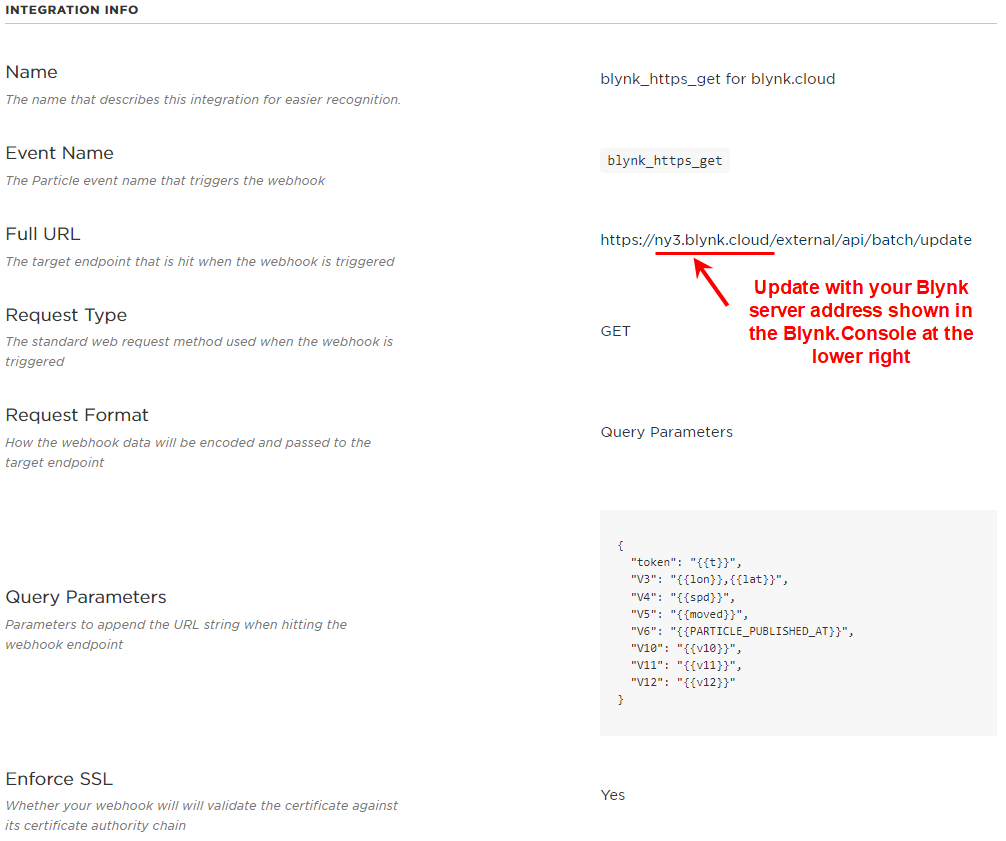Select the 'blynk_https_get for blynk.cloud' name value
The image size is (1006, 841).
tap(717, 79)
